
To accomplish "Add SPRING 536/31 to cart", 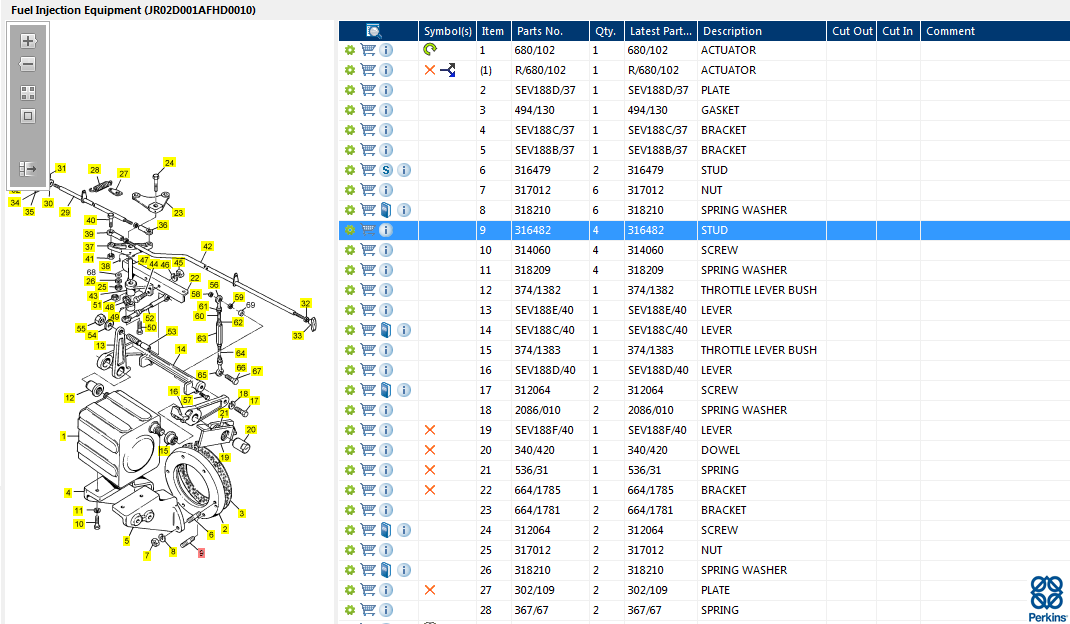I will [368, 470].
